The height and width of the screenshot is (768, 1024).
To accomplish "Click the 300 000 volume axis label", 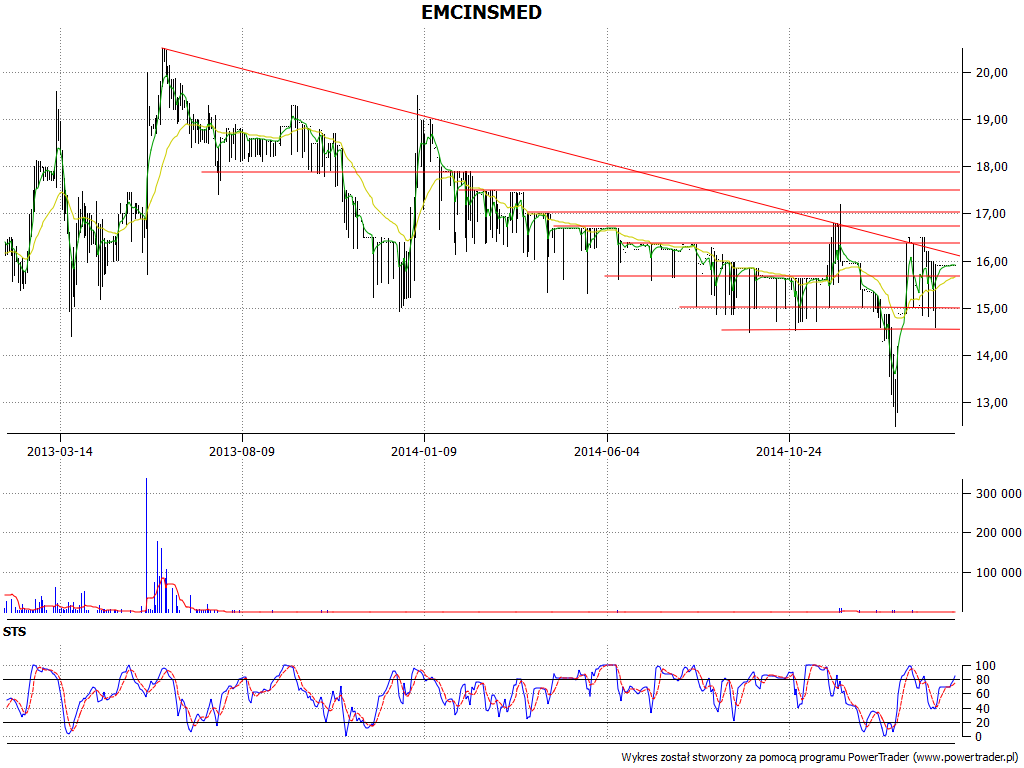I will [999, 494].
